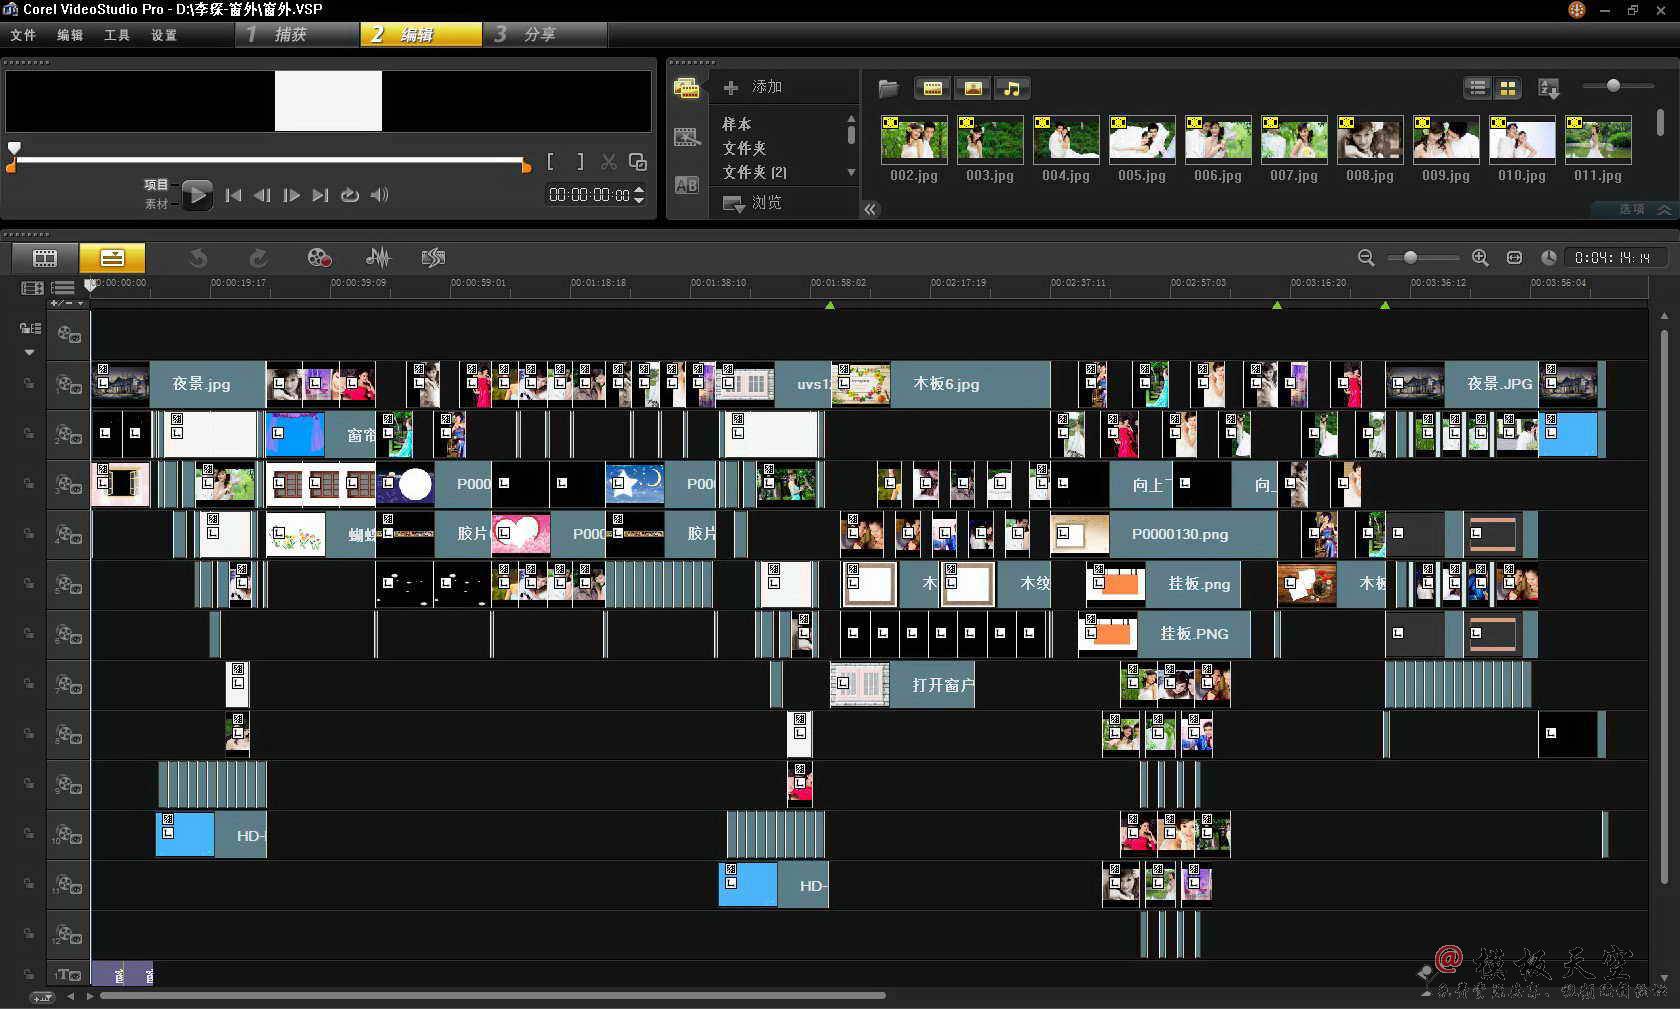Switch to Timeline view
Screen dimensions: 1680x1009
[x=112, y=258]
